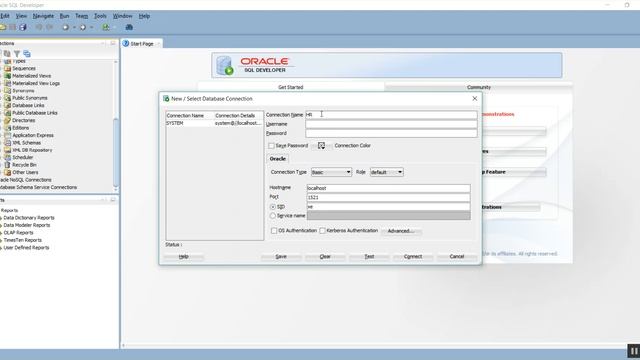Click the binoculars Find DB Object icon
Viewport: 640px width, 360px height.
[x=129, y=27]
